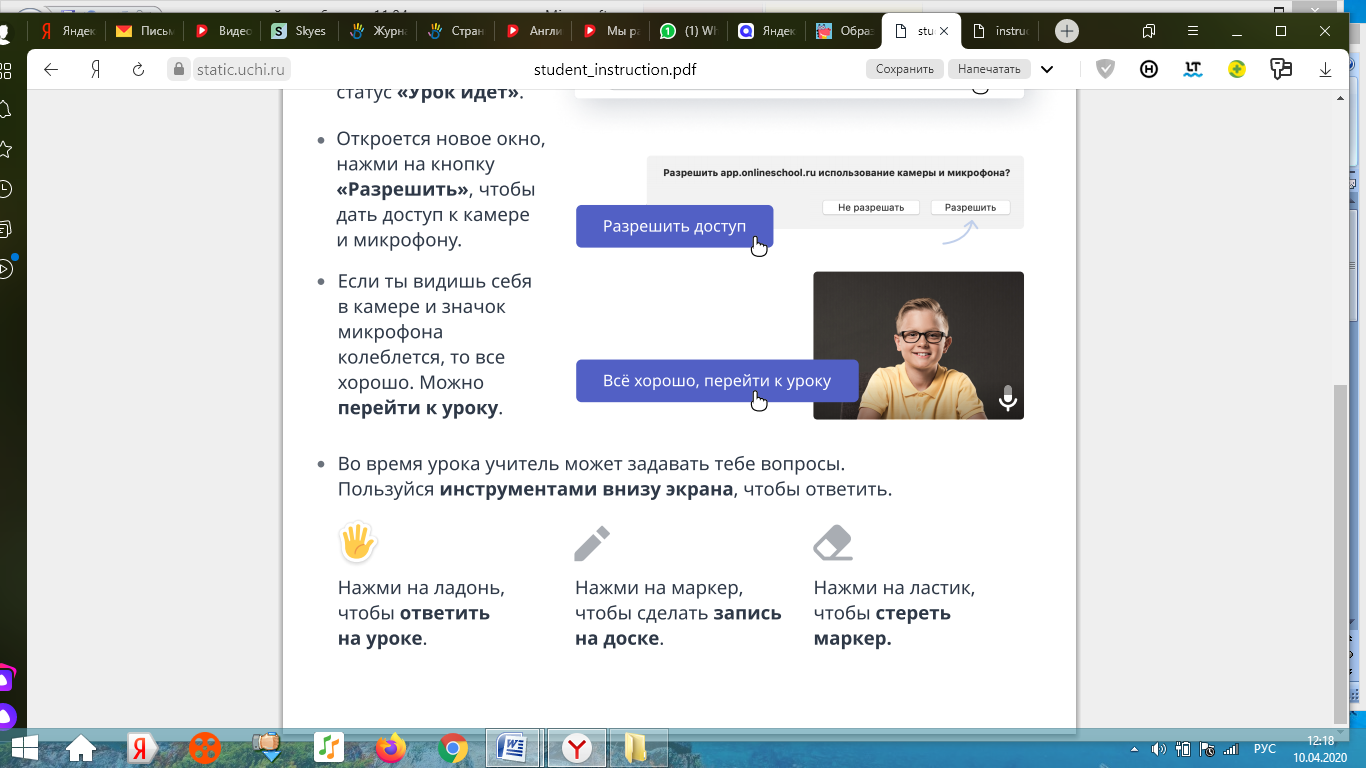Open the orange film reel app
Screen dimensions: 1366x768
click(x=204, y=747)
